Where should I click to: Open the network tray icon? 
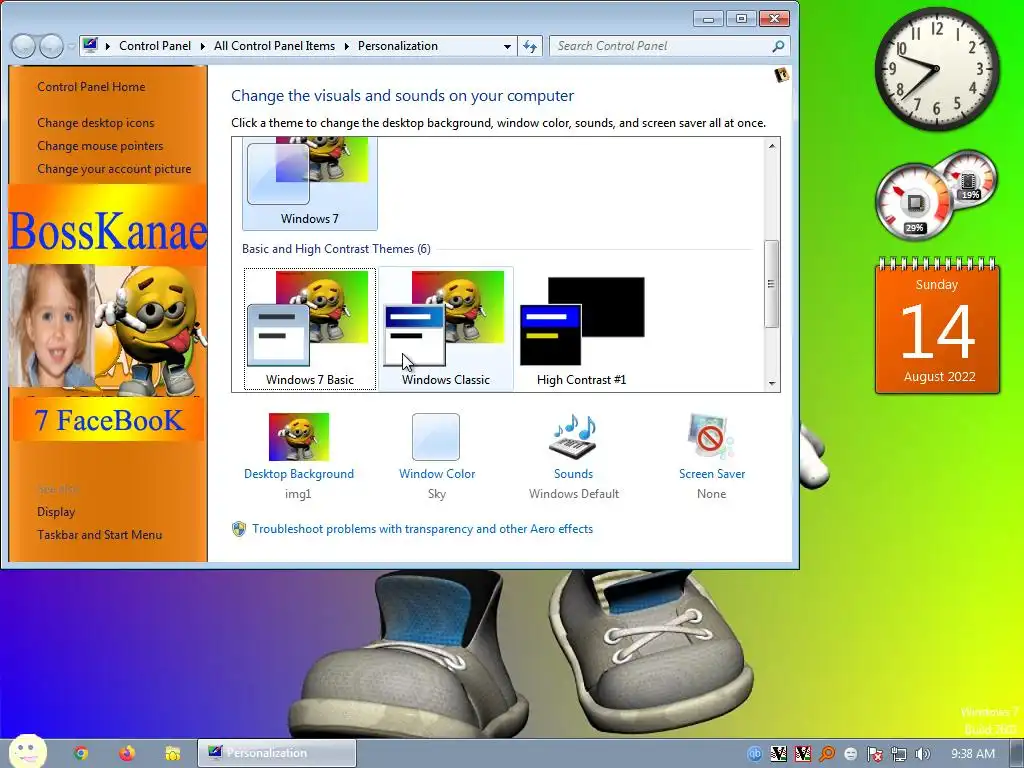(899, 754)
